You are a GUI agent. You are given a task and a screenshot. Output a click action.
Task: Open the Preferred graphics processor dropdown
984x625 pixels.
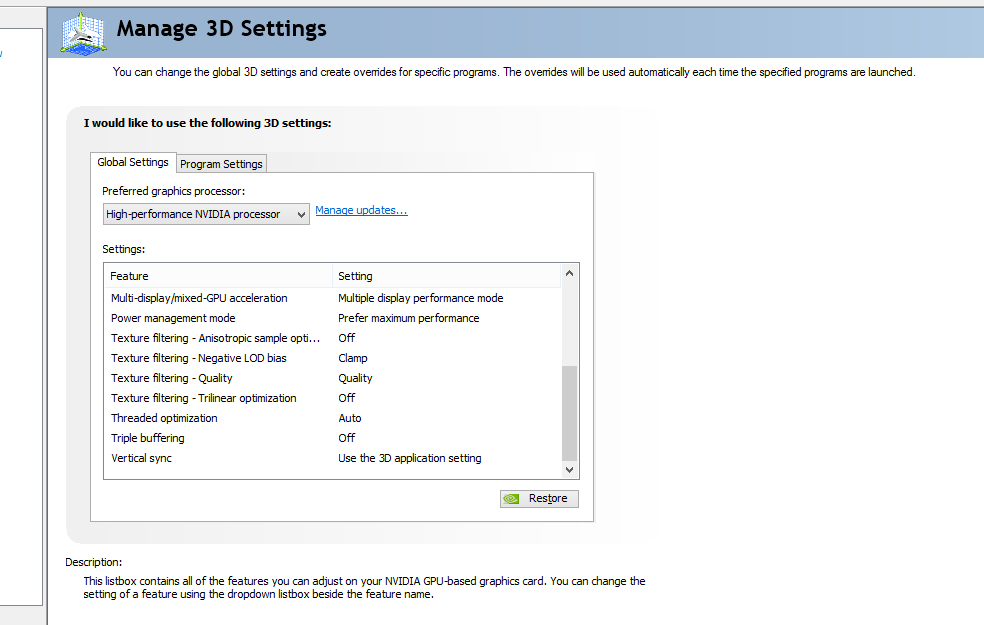click(206, 214)
